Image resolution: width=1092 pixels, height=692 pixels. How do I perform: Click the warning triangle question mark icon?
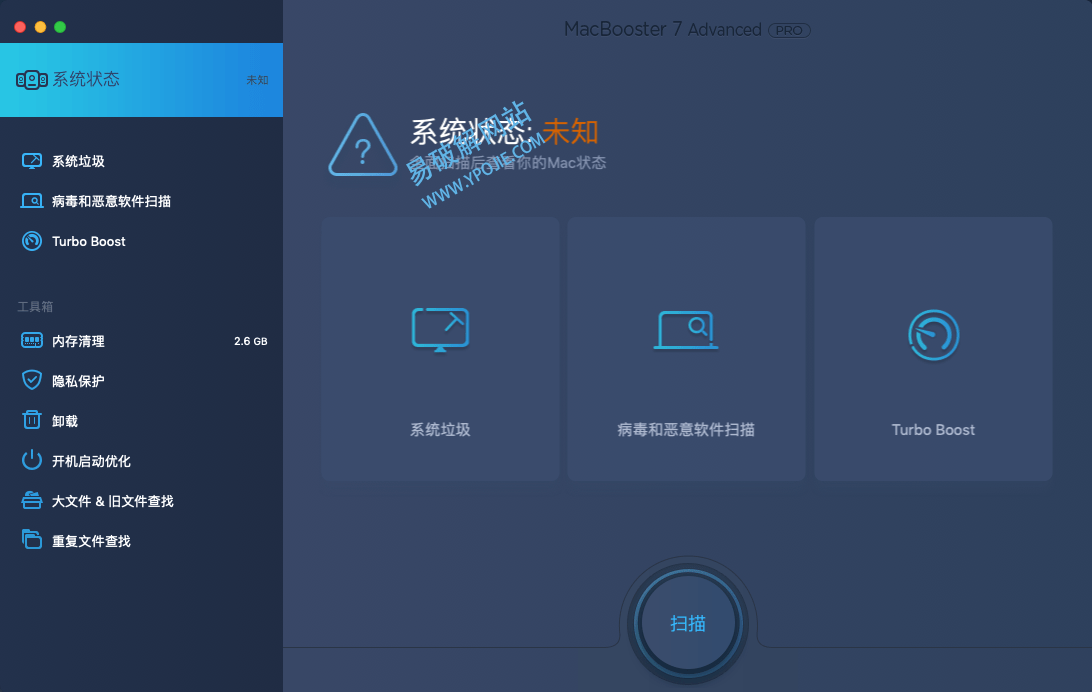click(x=362, y=145)
